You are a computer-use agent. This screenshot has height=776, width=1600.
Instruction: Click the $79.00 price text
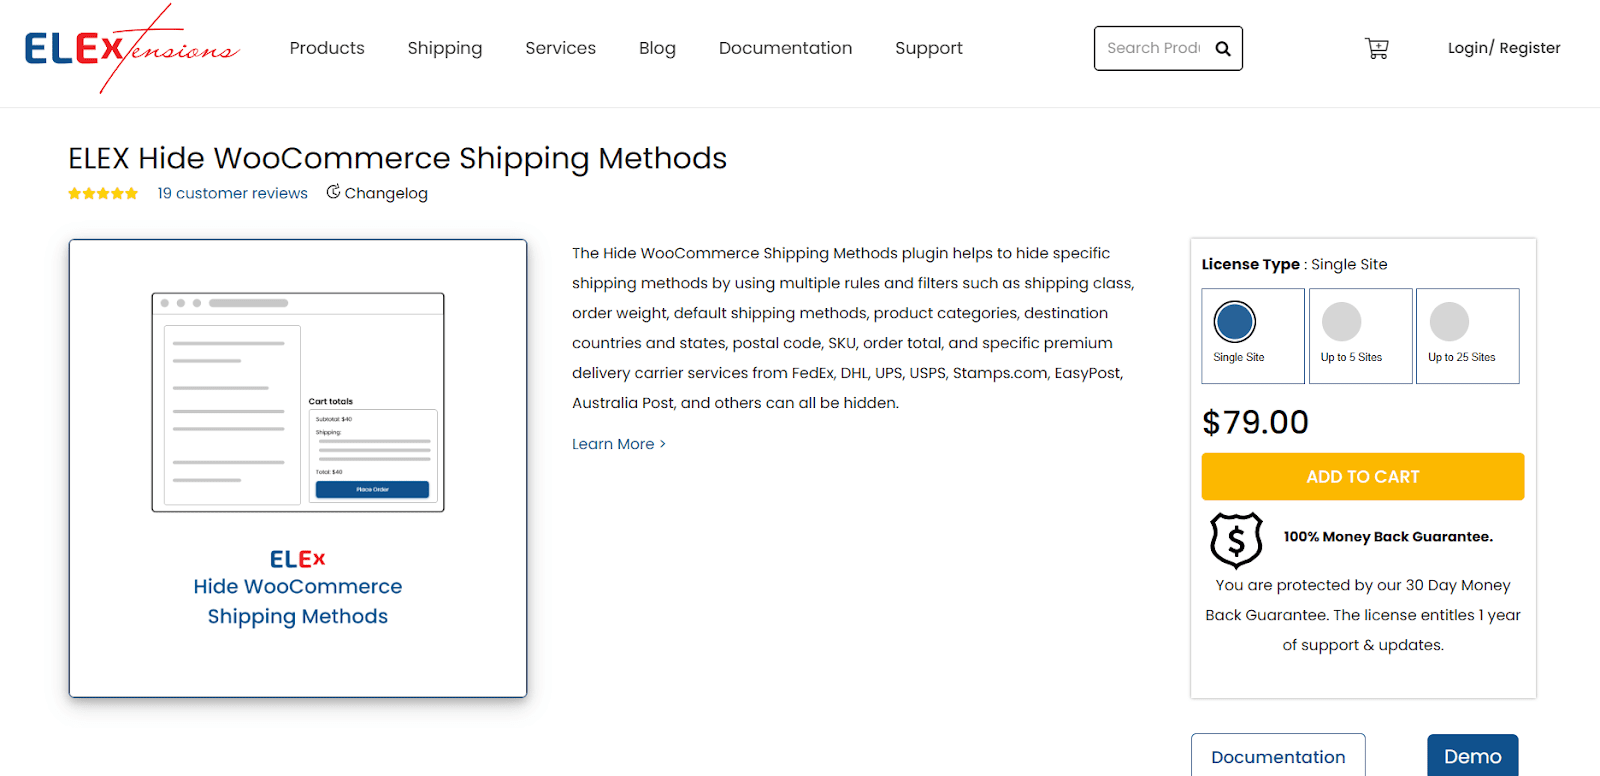click(x=1255, y=422)
